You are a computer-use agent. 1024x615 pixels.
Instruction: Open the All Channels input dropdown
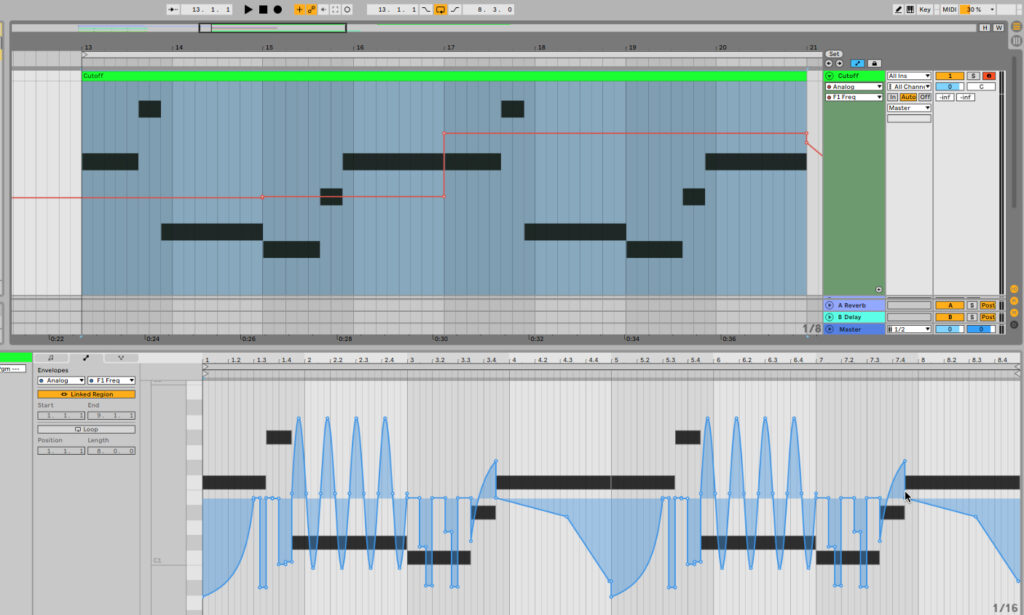(x=908, y=86)
